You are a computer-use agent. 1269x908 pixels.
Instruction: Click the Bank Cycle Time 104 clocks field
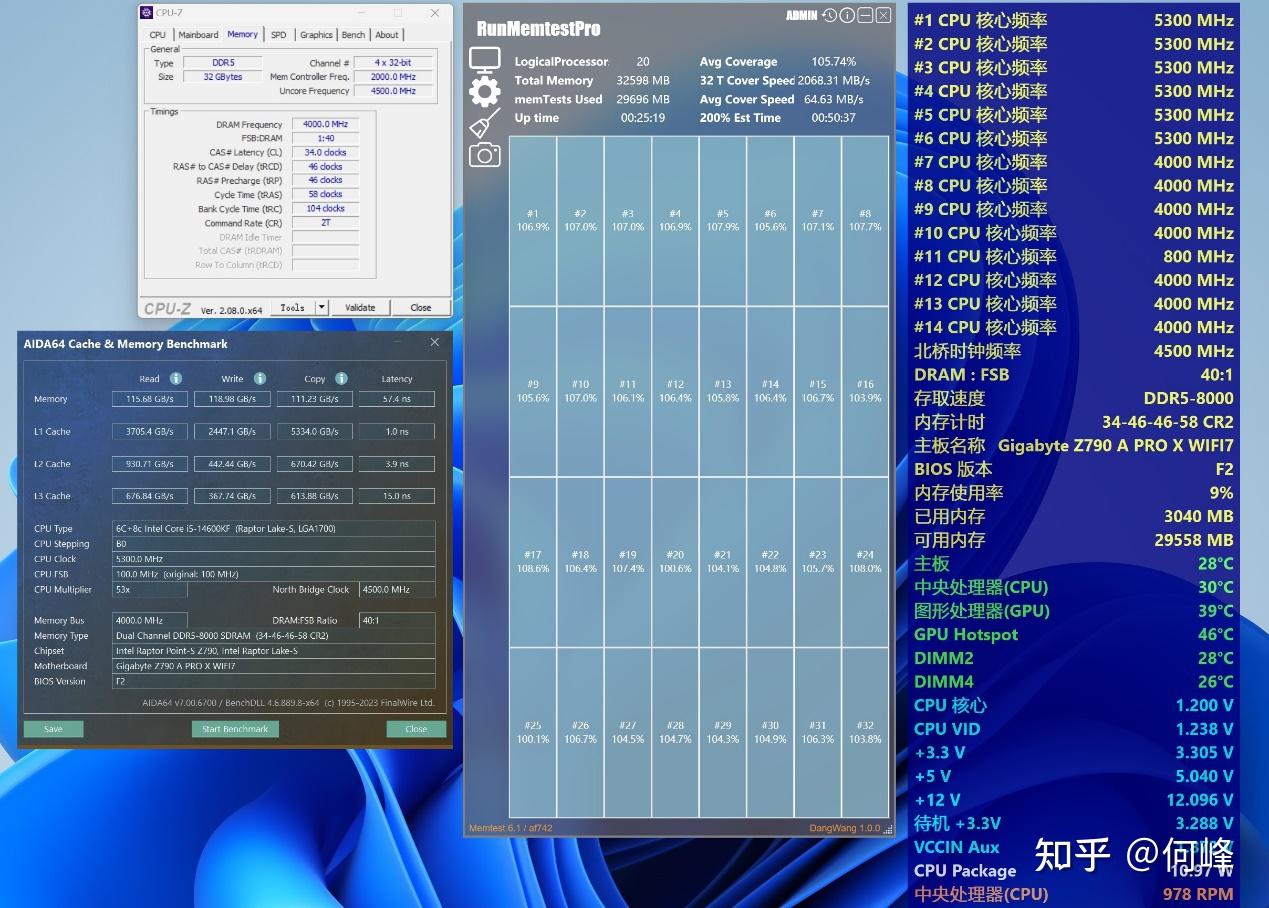tap(325, 209)
